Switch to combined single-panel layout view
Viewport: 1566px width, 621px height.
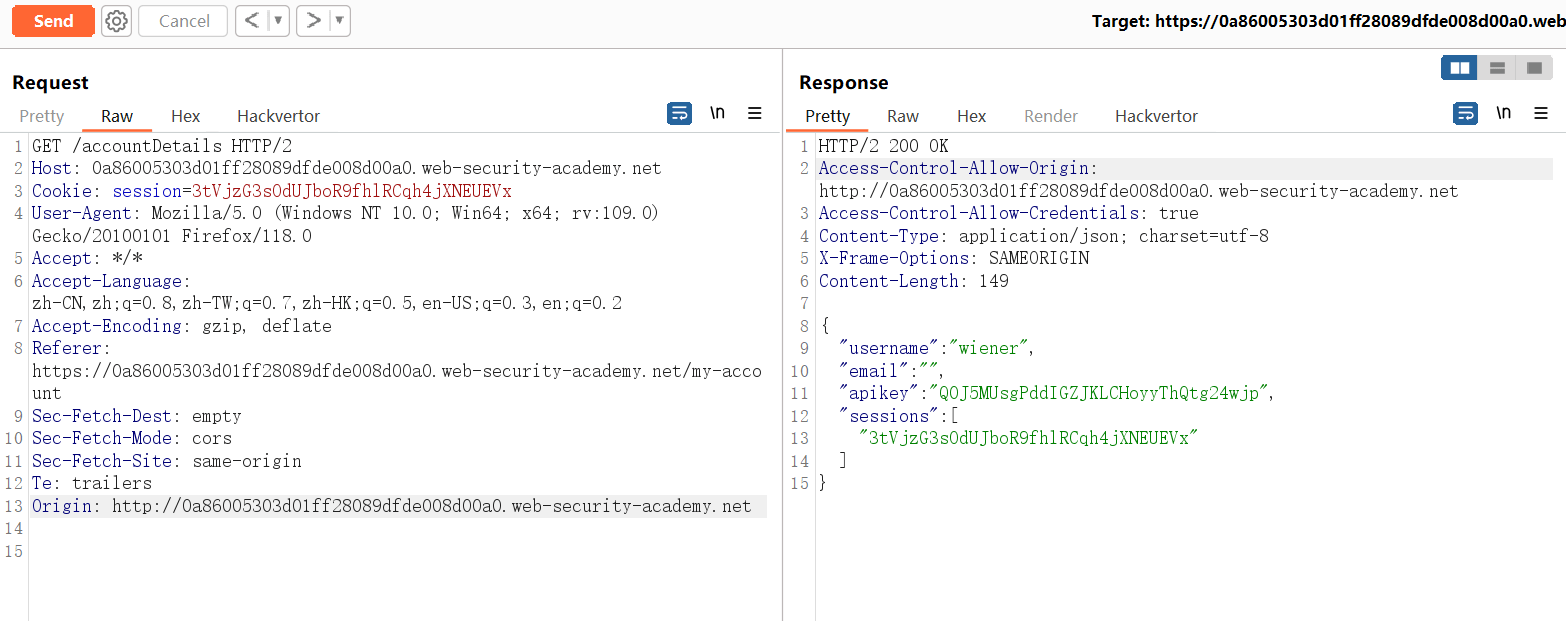point(1534,68)
